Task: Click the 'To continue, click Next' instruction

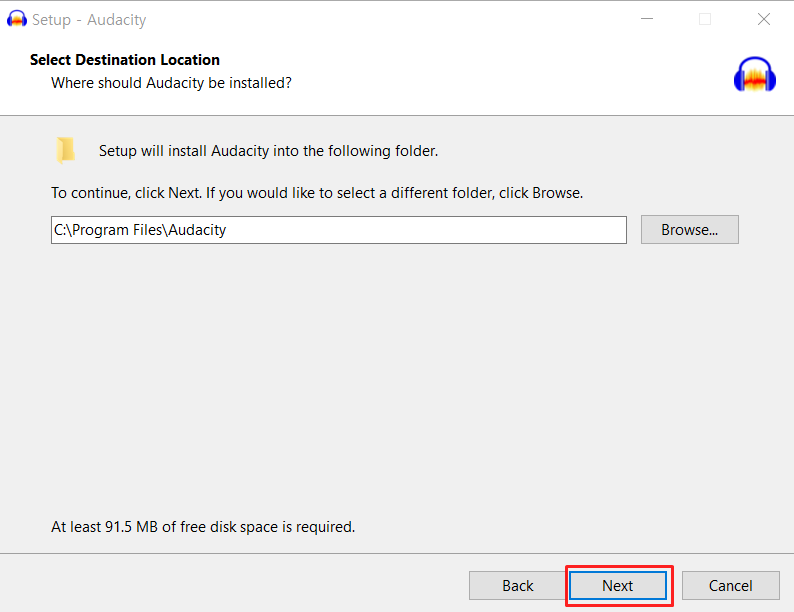Action: click(317, 193)
